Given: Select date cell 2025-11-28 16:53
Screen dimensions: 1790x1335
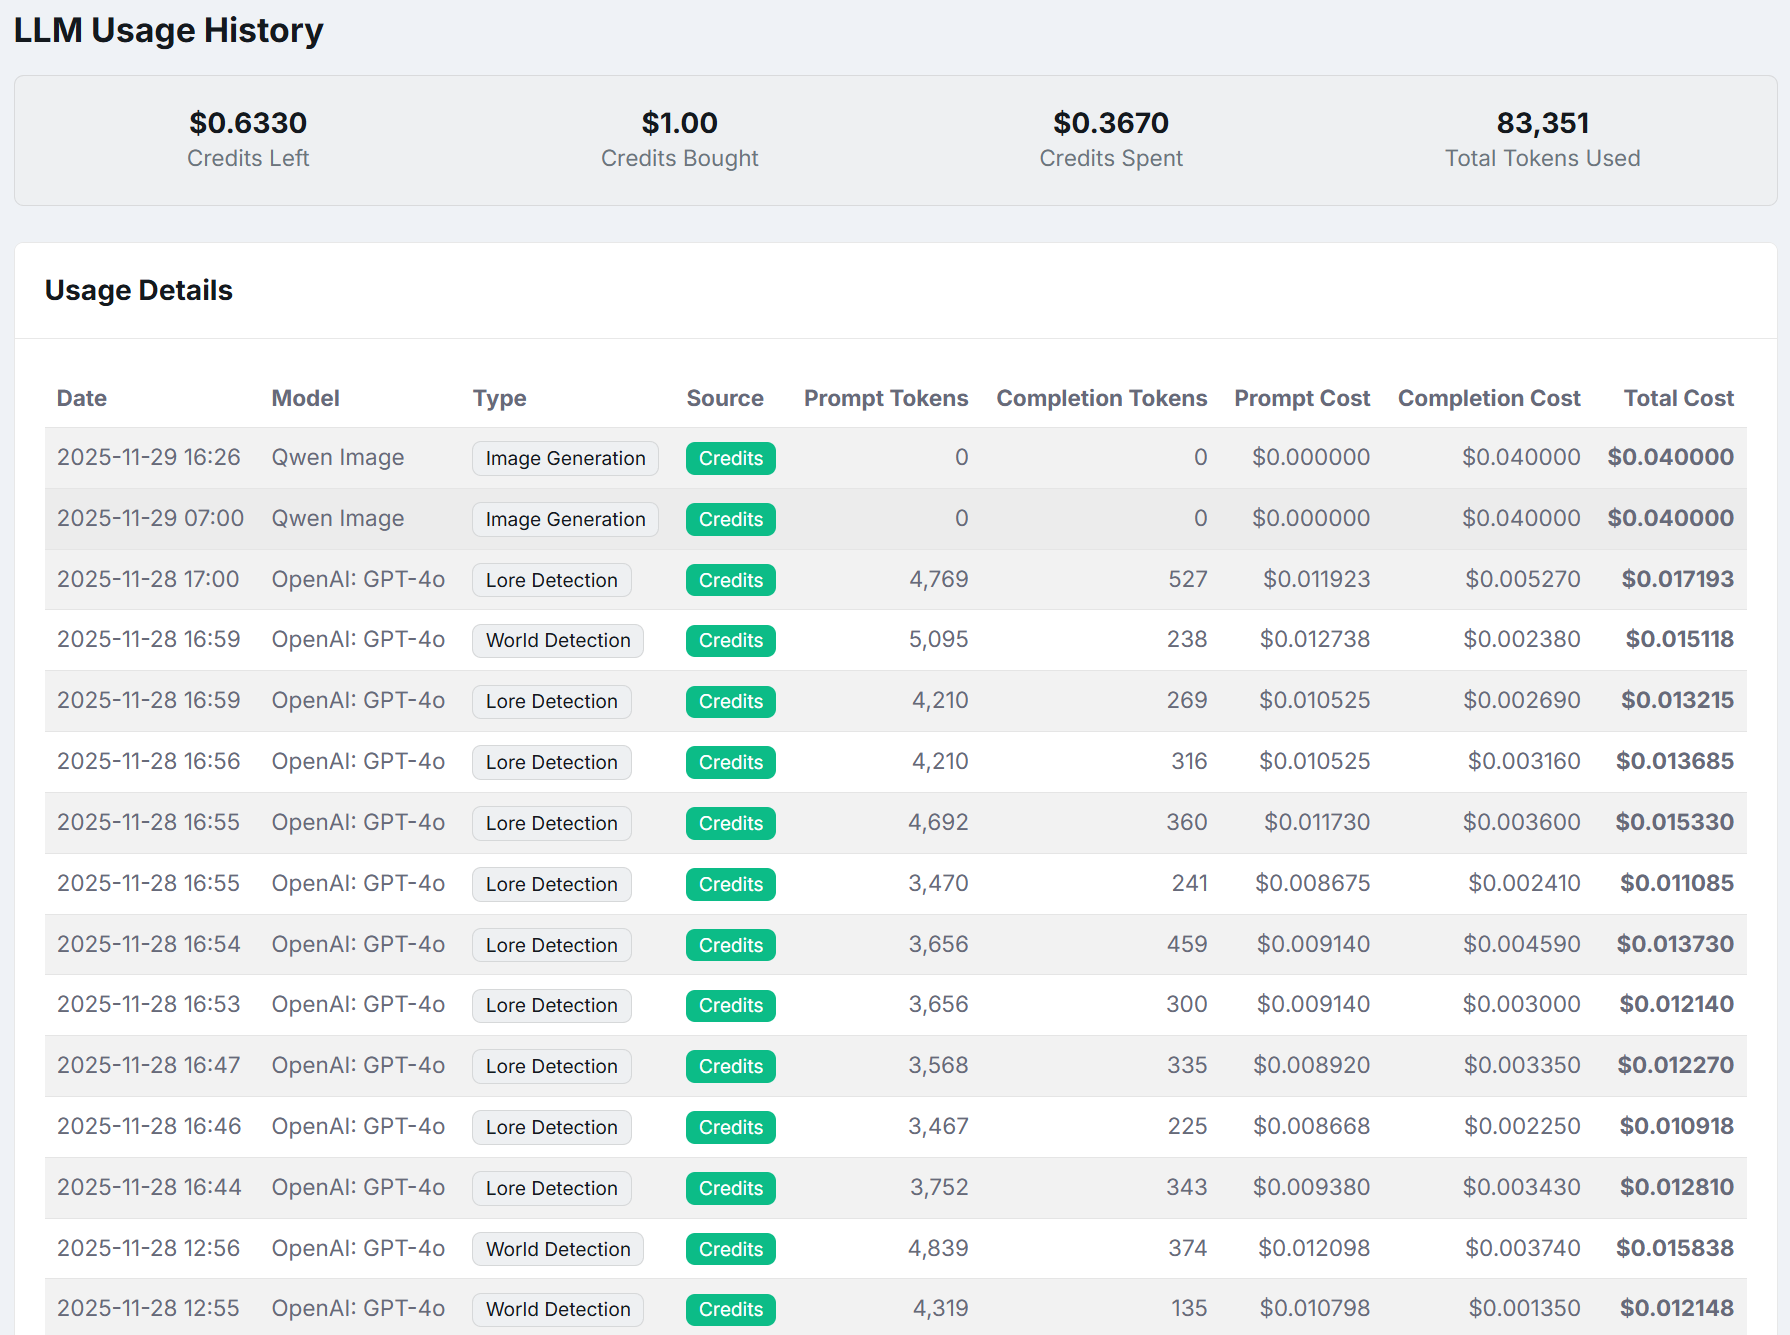Looking at the screenshot, I should tap(149, 1004).
